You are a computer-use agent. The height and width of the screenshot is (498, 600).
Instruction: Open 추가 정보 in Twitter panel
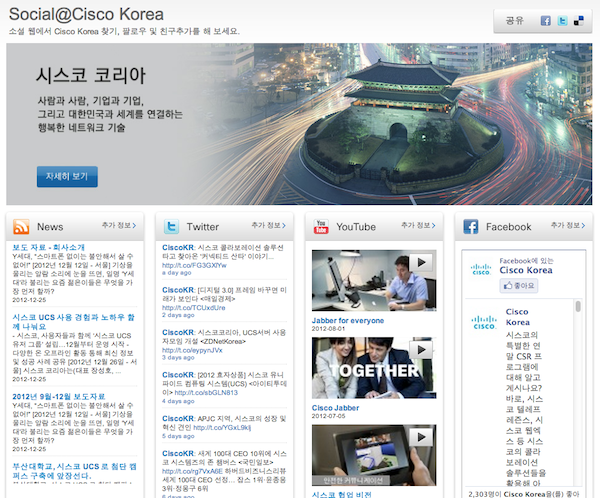[x=269, y=225]
